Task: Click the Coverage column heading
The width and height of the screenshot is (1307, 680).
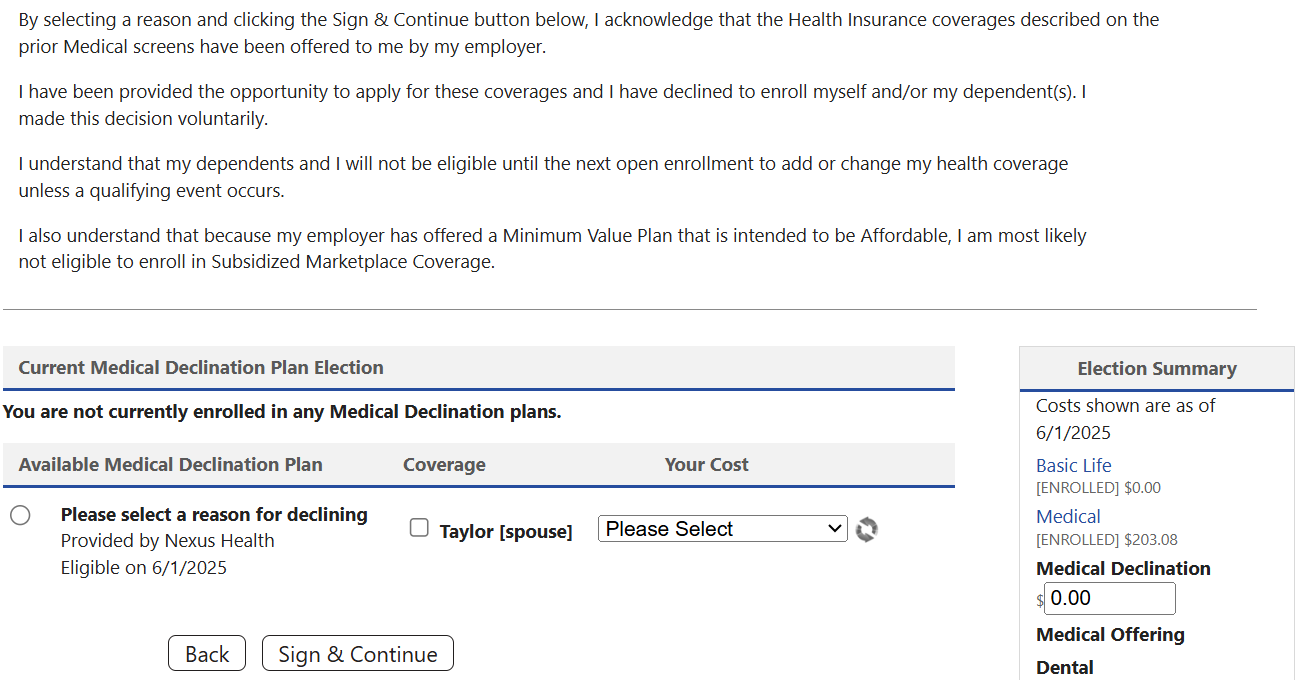Action: point(444,464)
